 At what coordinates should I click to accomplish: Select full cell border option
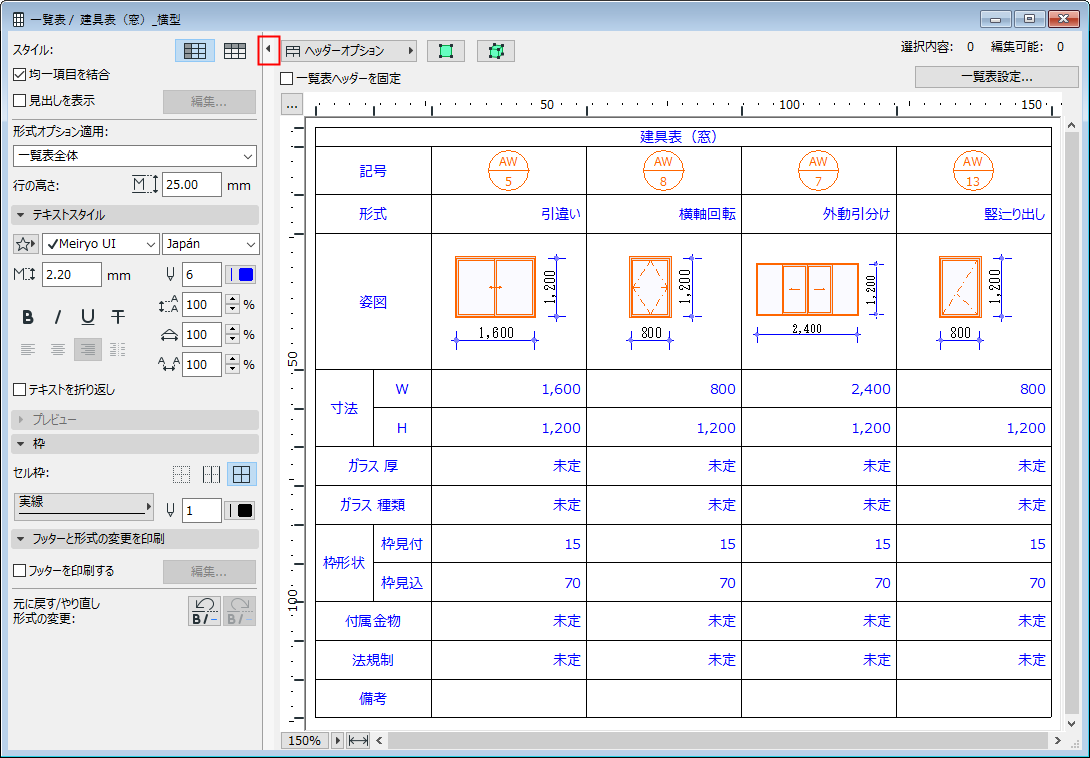coord(241,474)
